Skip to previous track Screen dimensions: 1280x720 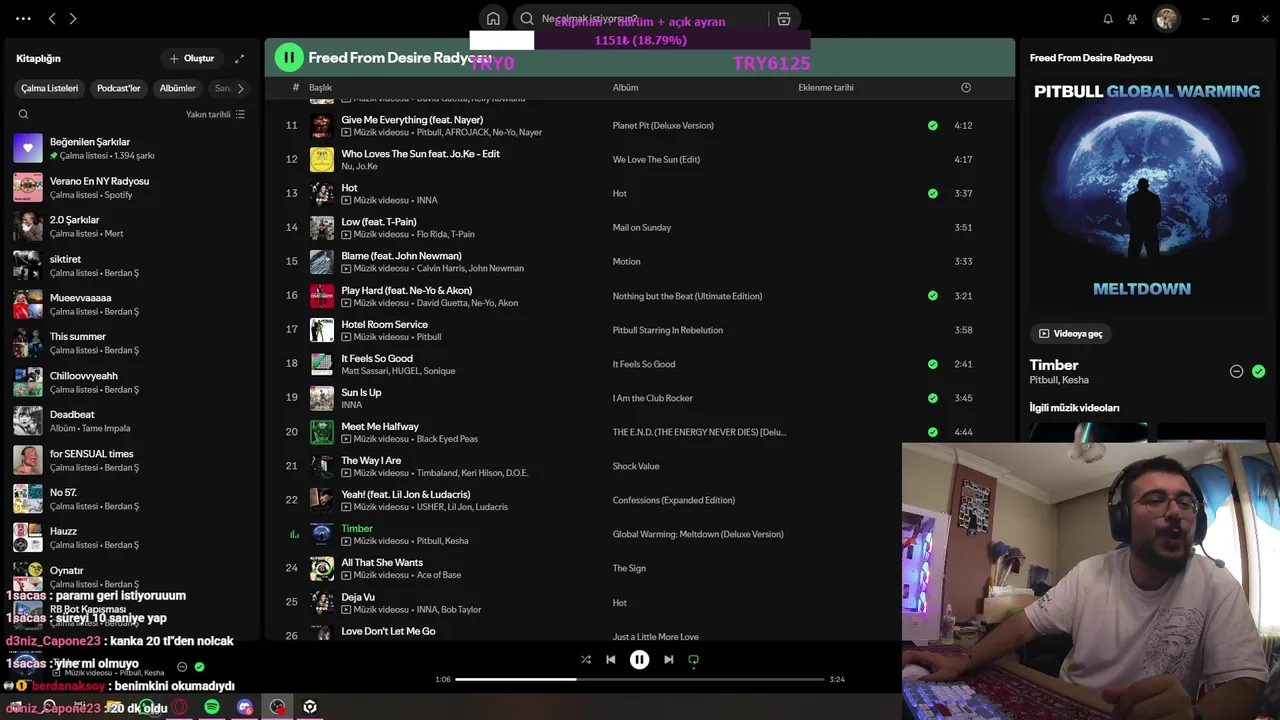[x=610, y=659]
